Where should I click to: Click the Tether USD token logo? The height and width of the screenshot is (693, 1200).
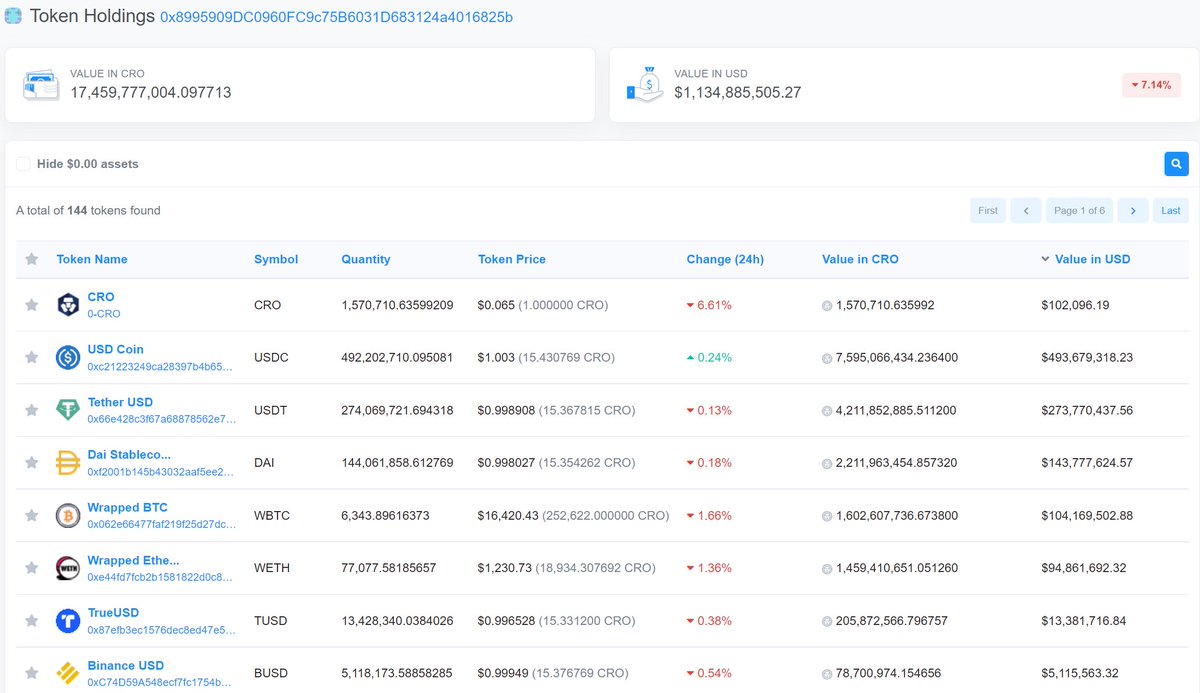(67, 409)
